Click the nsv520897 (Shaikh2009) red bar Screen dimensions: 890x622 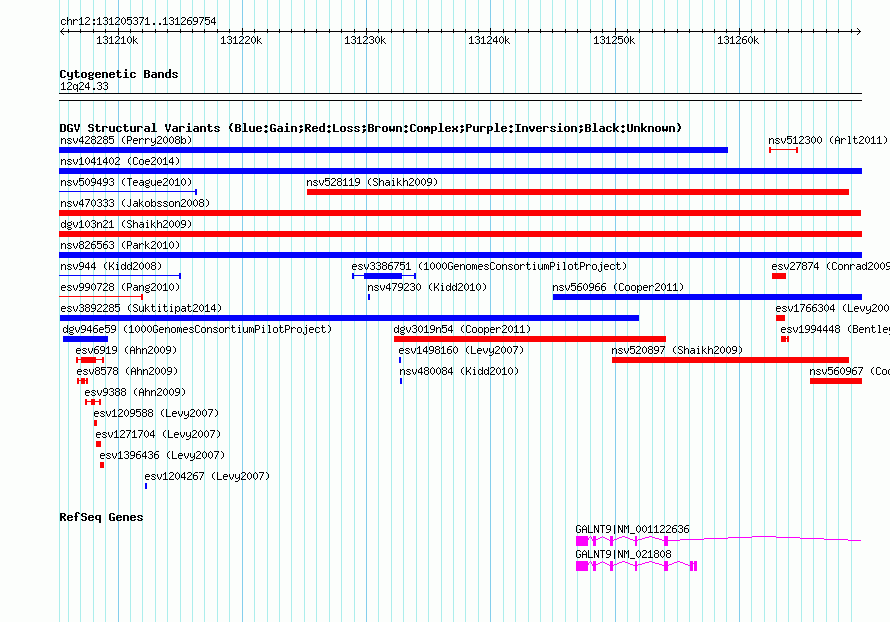(x=731, y=360)
